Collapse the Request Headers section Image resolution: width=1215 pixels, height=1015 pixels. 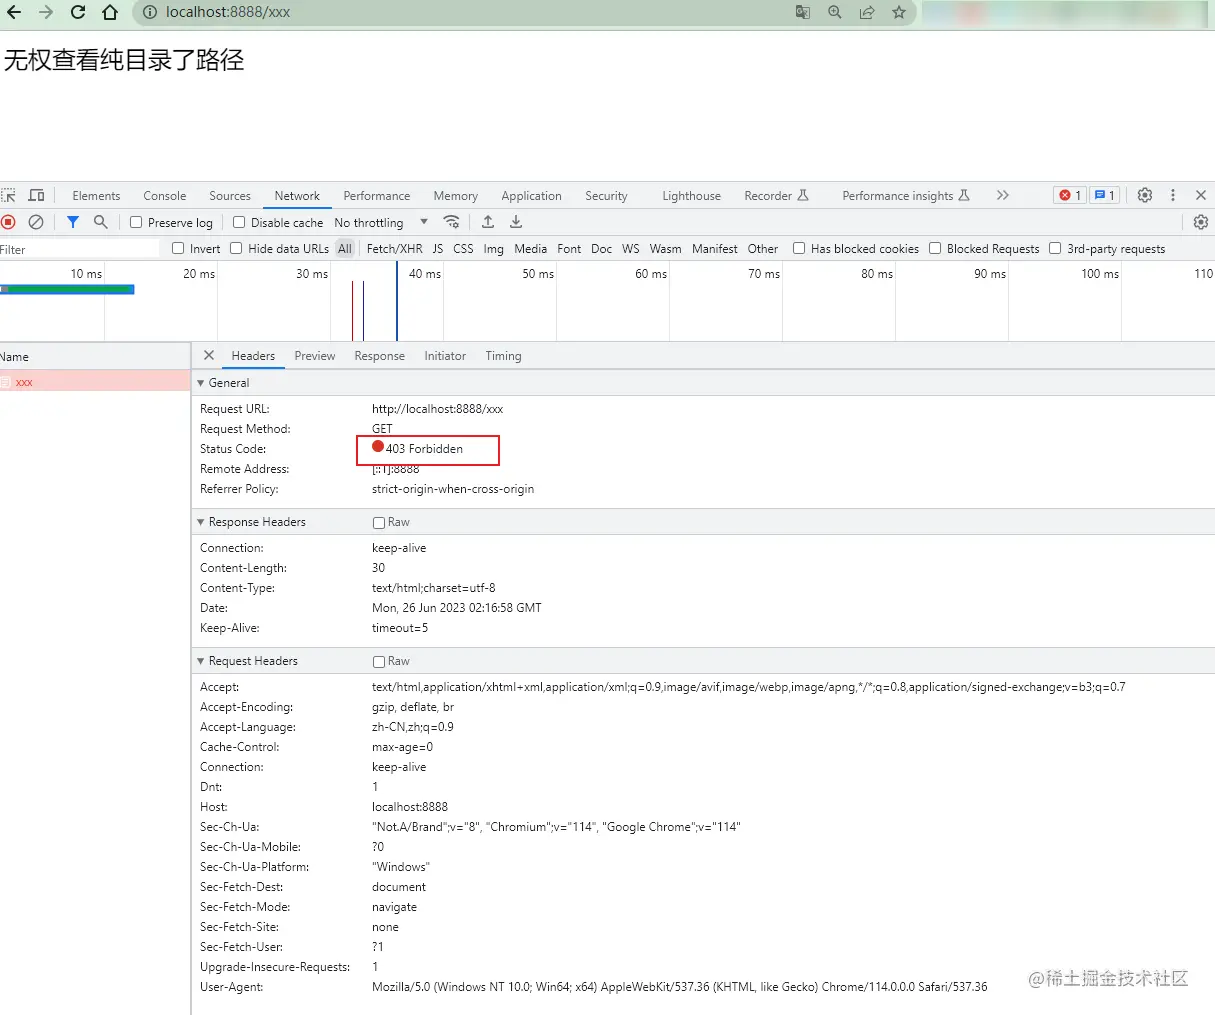click(x=201, y=661)
